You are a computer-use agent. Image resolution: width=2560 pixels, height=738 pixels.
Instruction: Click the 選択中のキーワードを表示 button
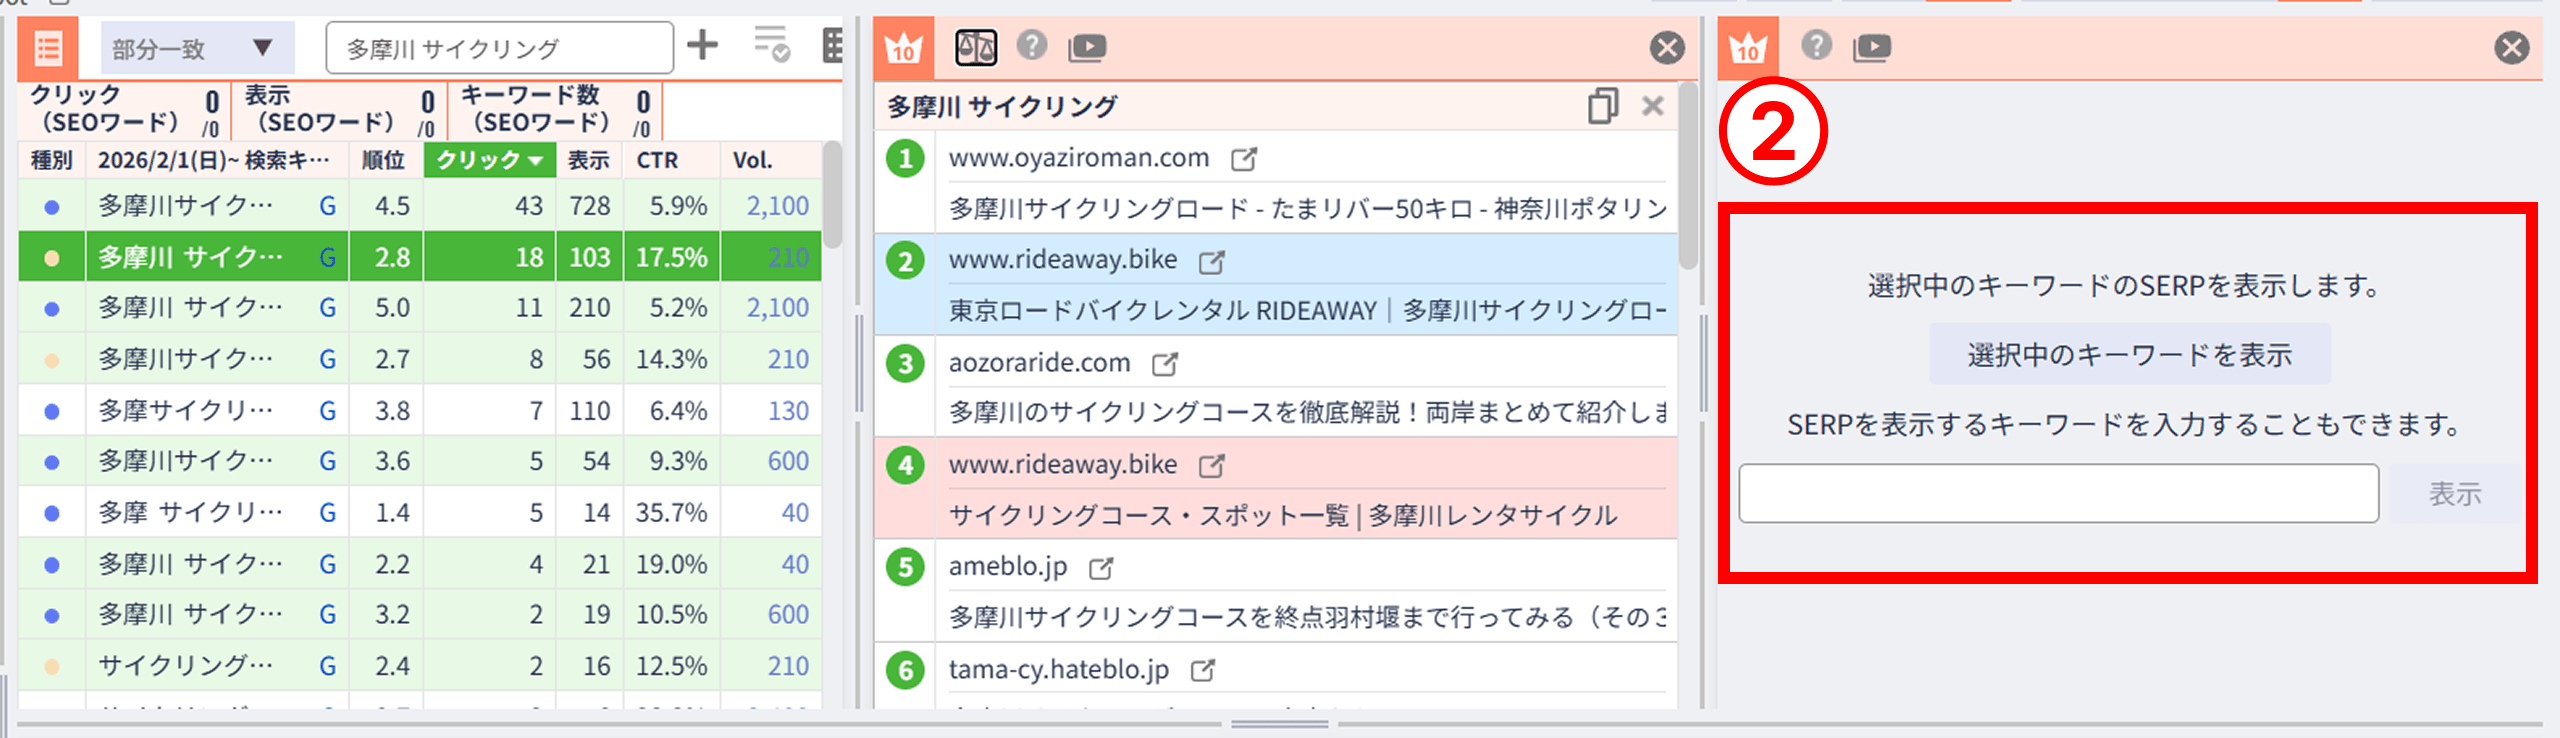tap(2129, 355)
